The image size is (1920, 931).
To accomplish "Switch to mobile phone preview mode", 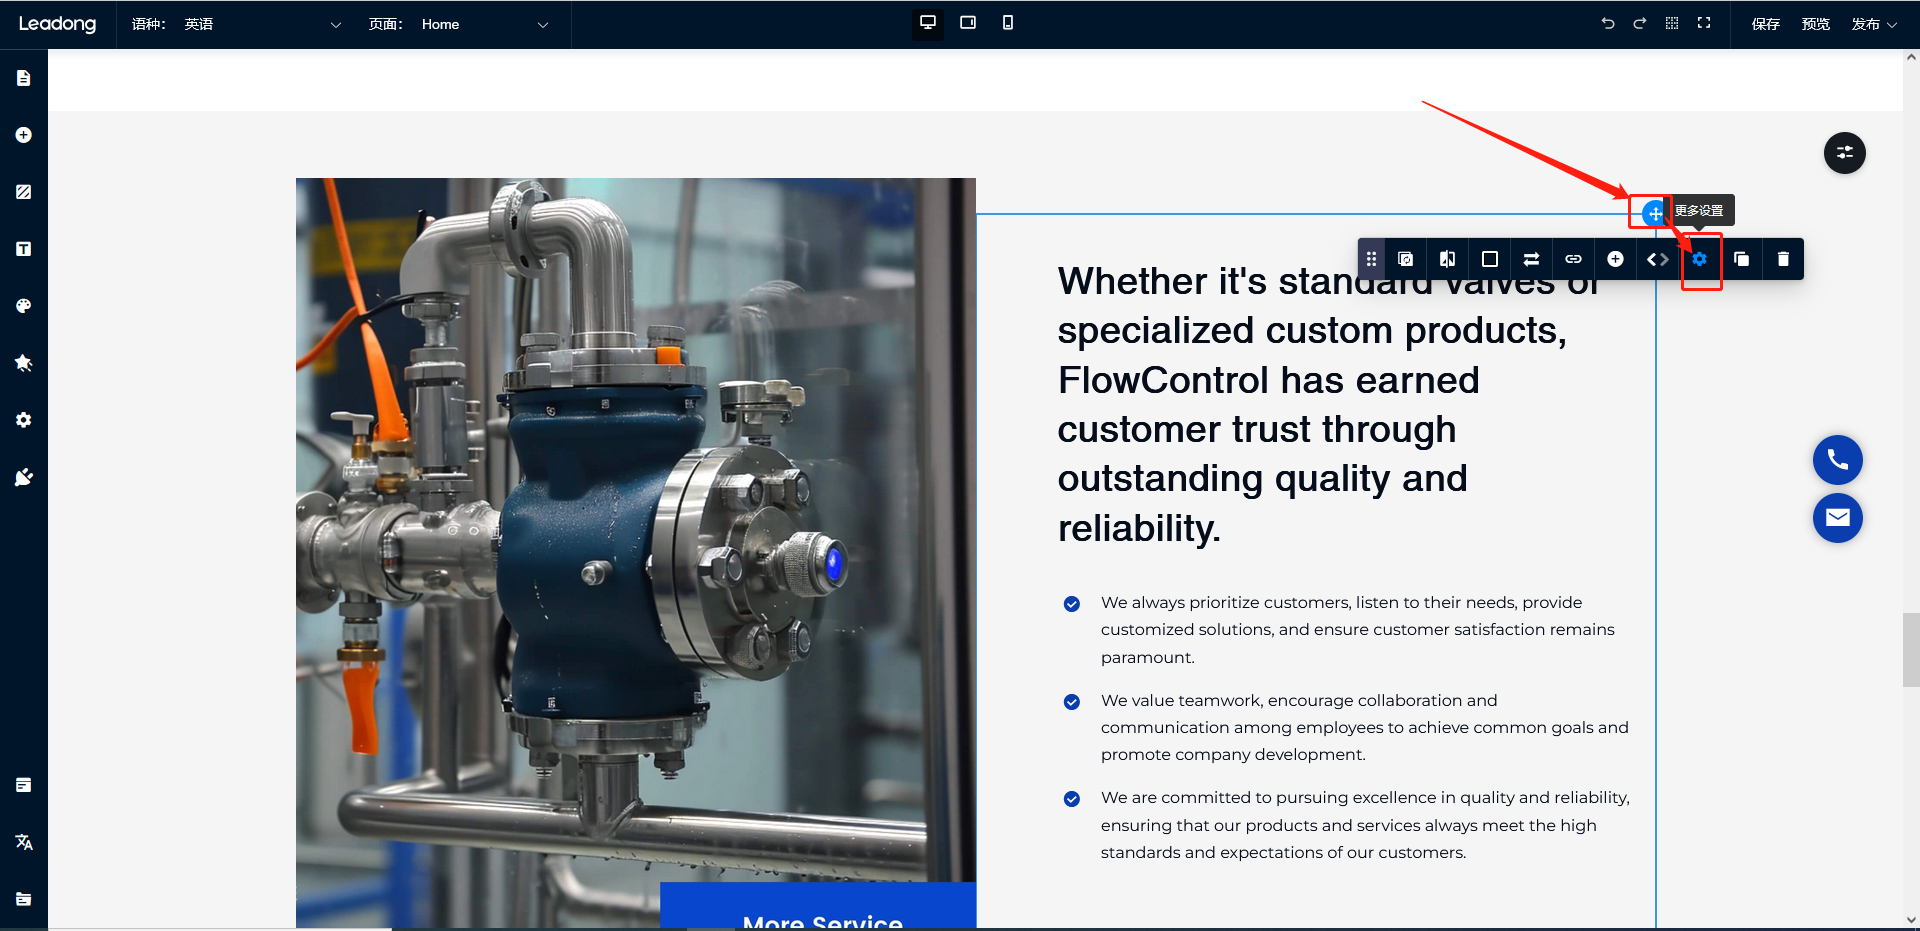I will tap(1008, 23).
